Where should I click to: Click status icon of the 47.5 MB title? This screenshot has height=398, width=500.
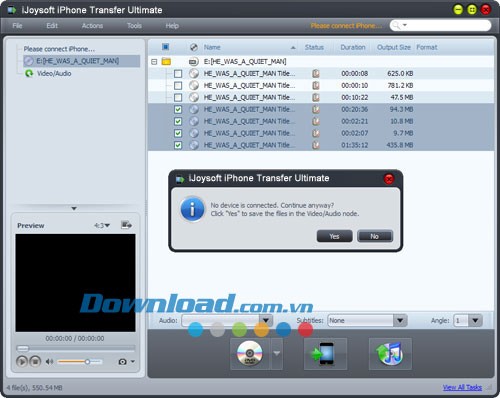[316, 97]
